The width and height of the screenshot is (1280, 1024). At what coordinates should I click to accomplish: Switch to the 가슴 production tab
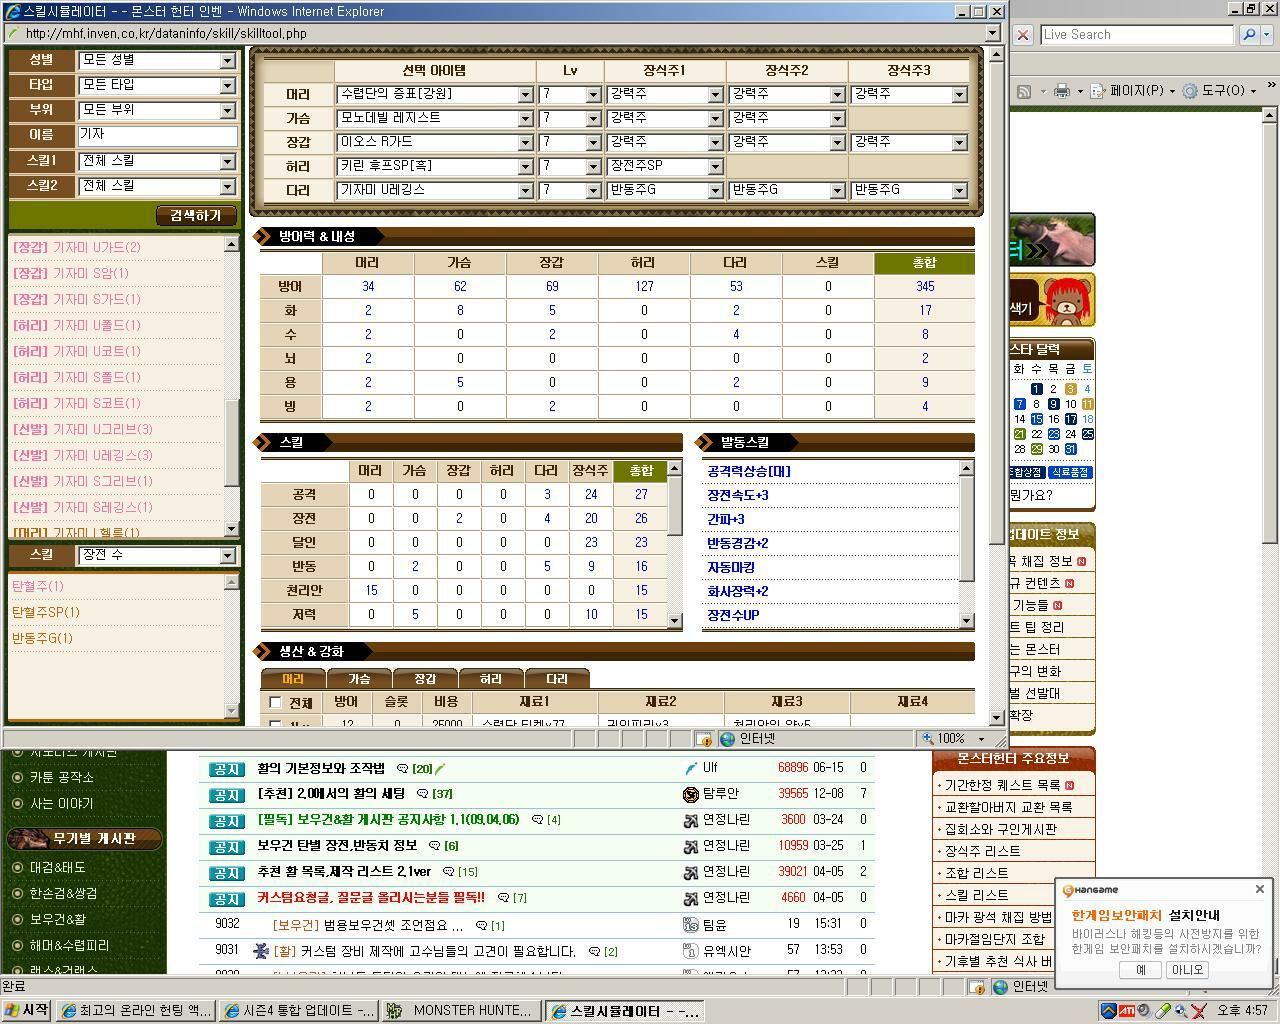[359, 679]
